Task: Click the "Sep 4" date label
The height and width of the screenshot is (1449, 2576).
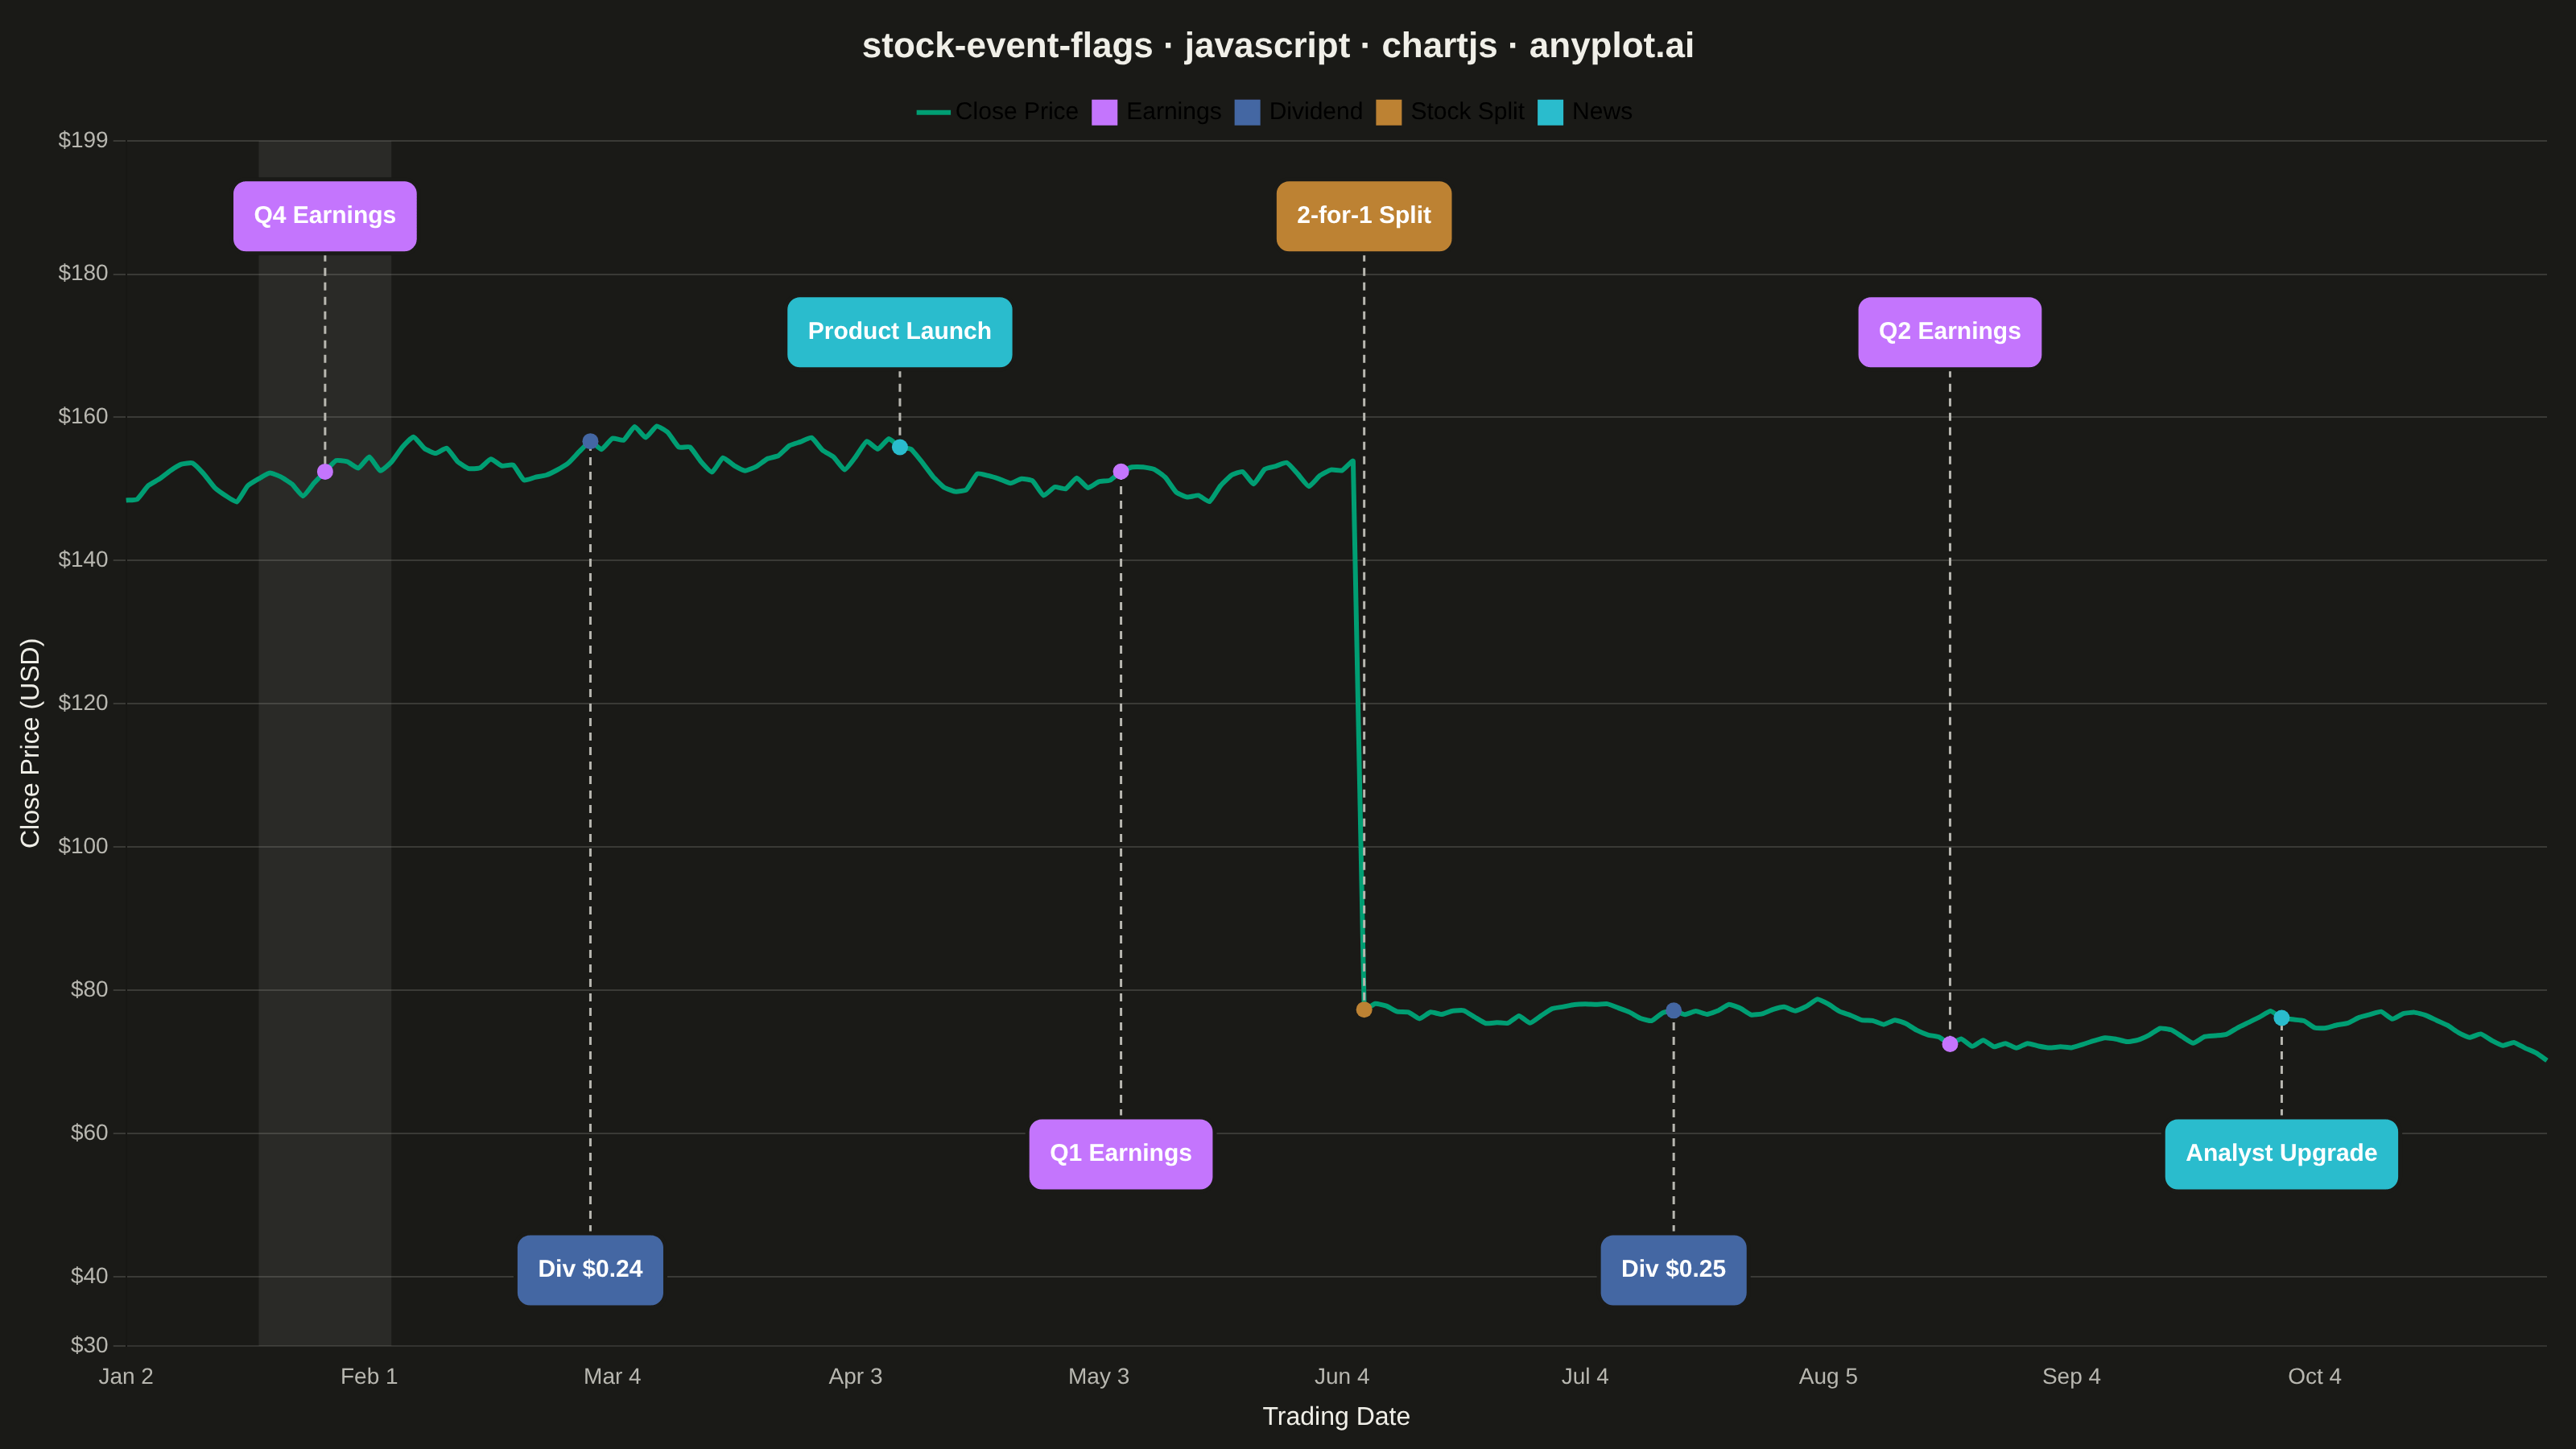Action: coord(2072,1377)
